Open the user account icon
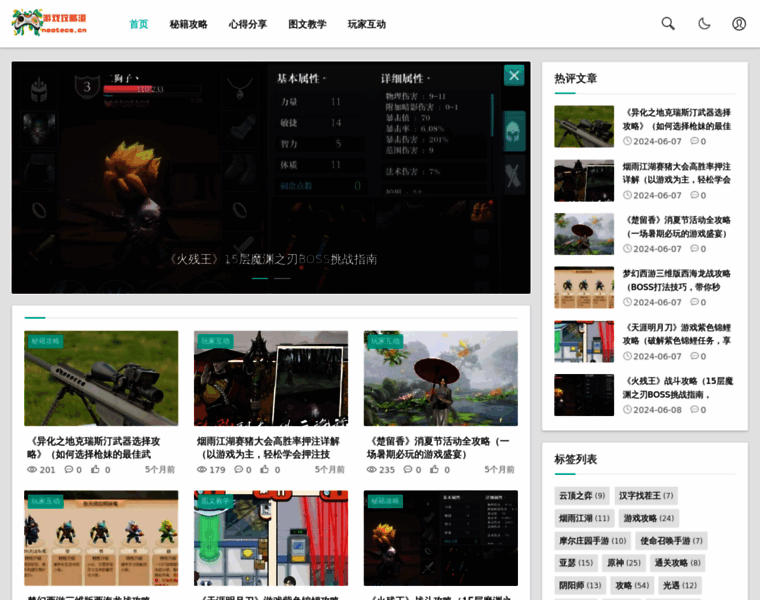760x600 pixels. click(x=739, y=24)
